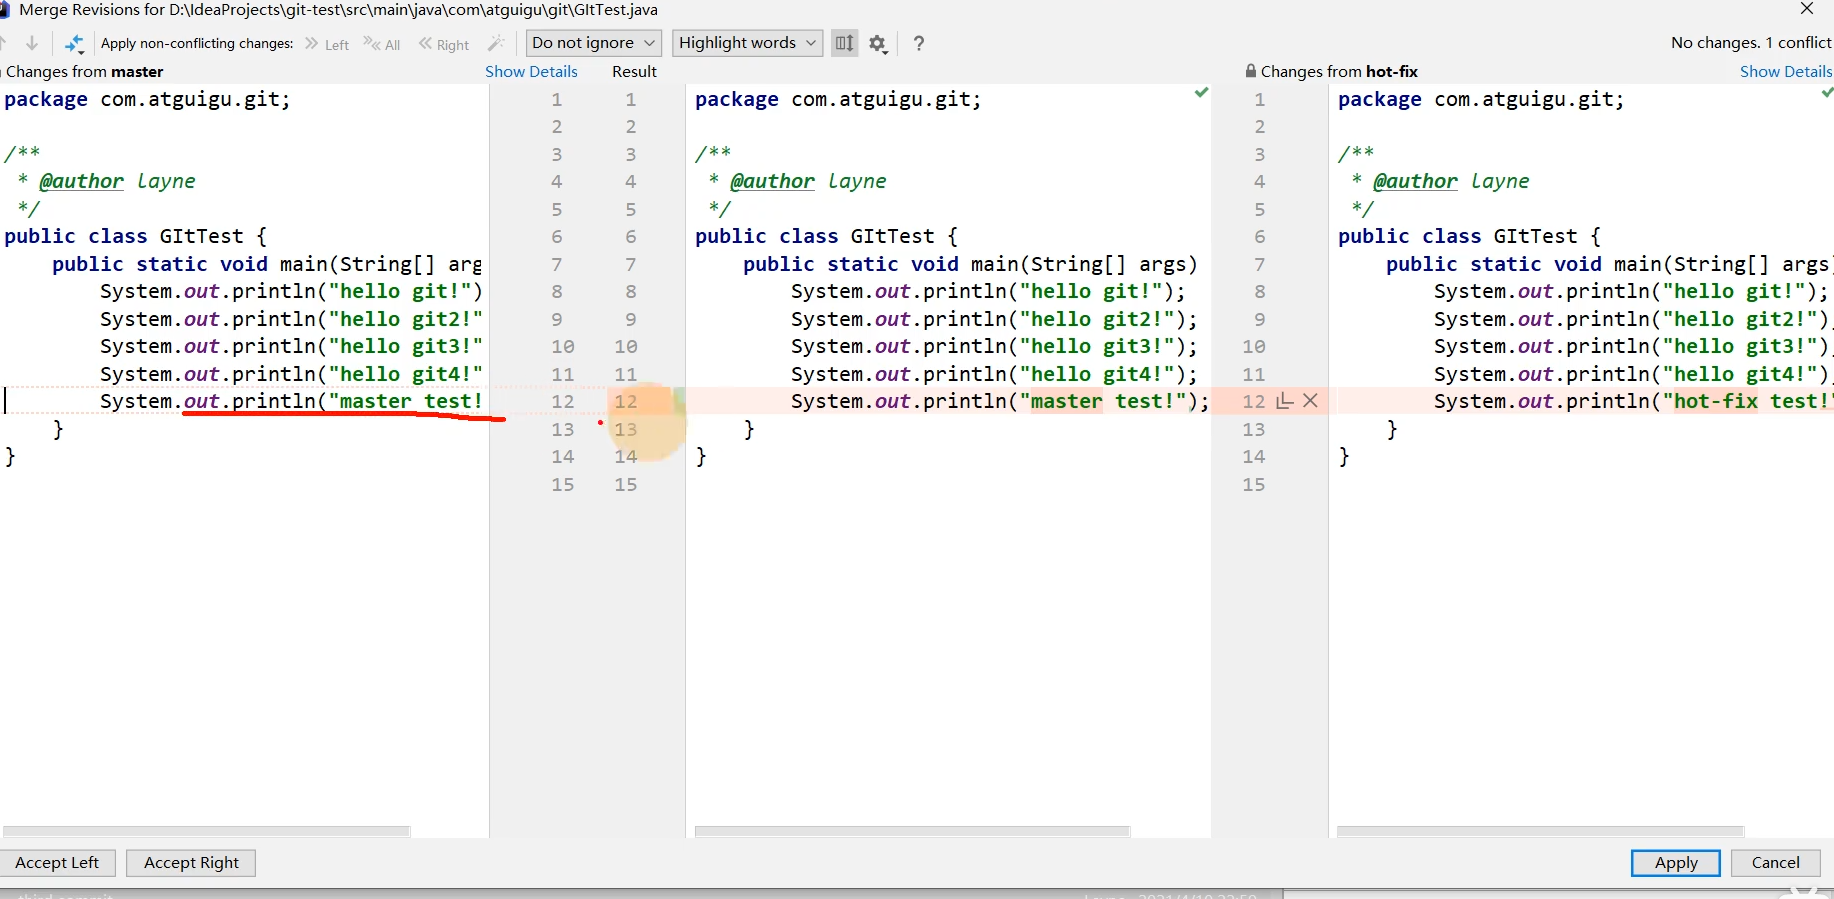Image resolution: width=1834 pixels, height=899 pixels.
Task: Apply non-conflicting changes from Left
Action: coord(327,44)
